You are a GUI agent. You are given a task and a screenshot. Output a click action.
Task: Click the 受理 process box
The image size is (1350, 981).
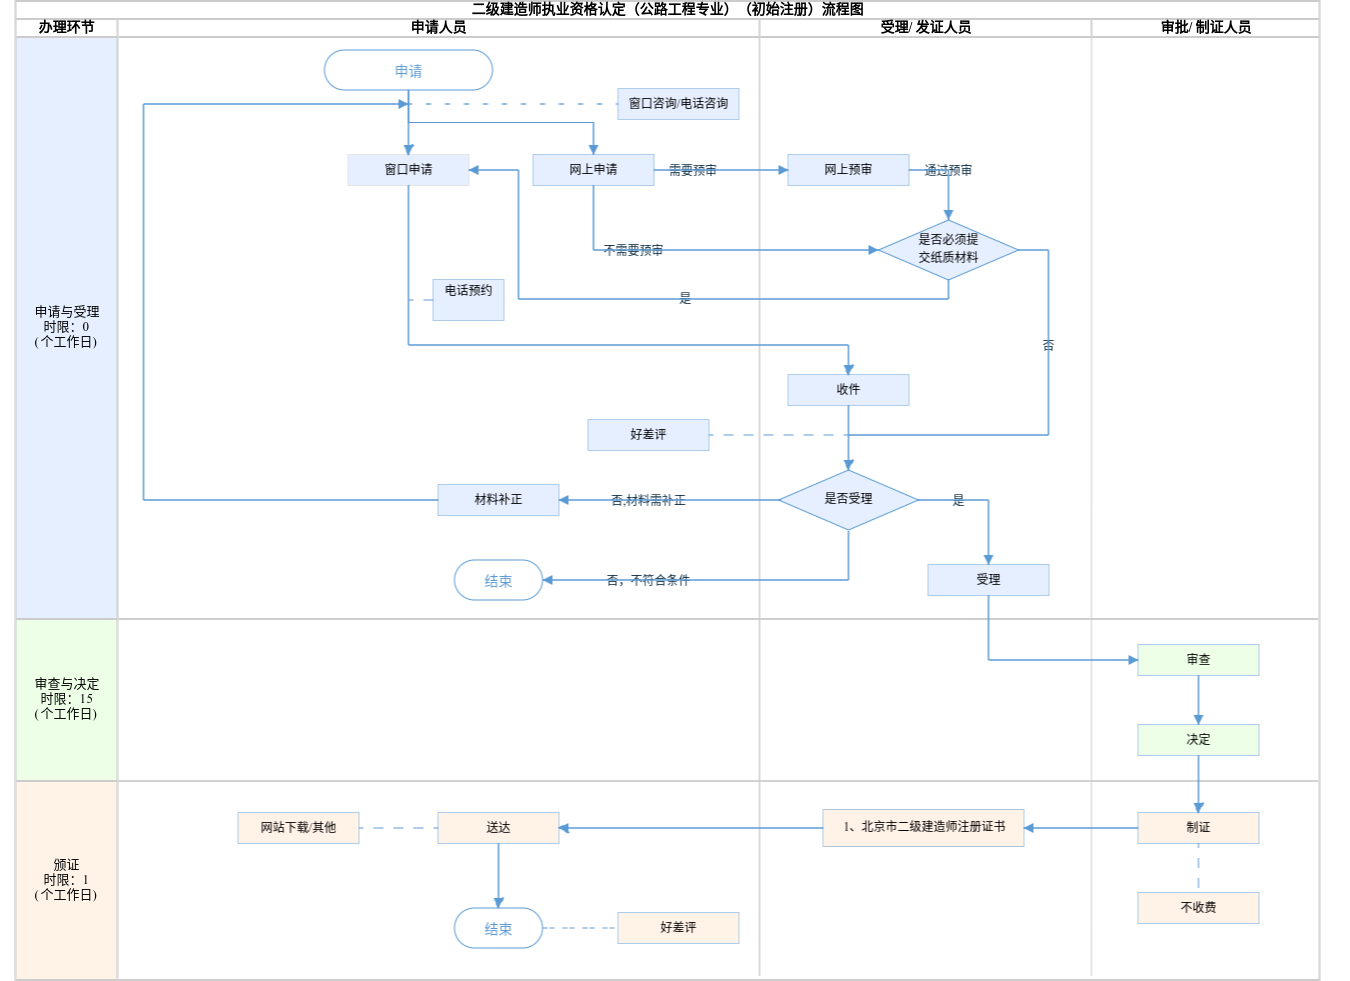tap(988, 580)
